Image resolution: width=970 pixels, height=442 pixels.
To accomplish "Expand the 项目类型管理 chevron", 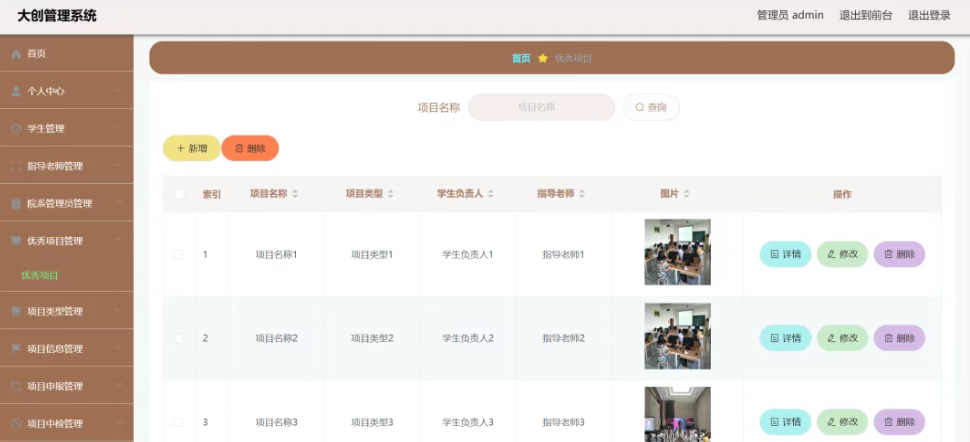I will point(118,311).
